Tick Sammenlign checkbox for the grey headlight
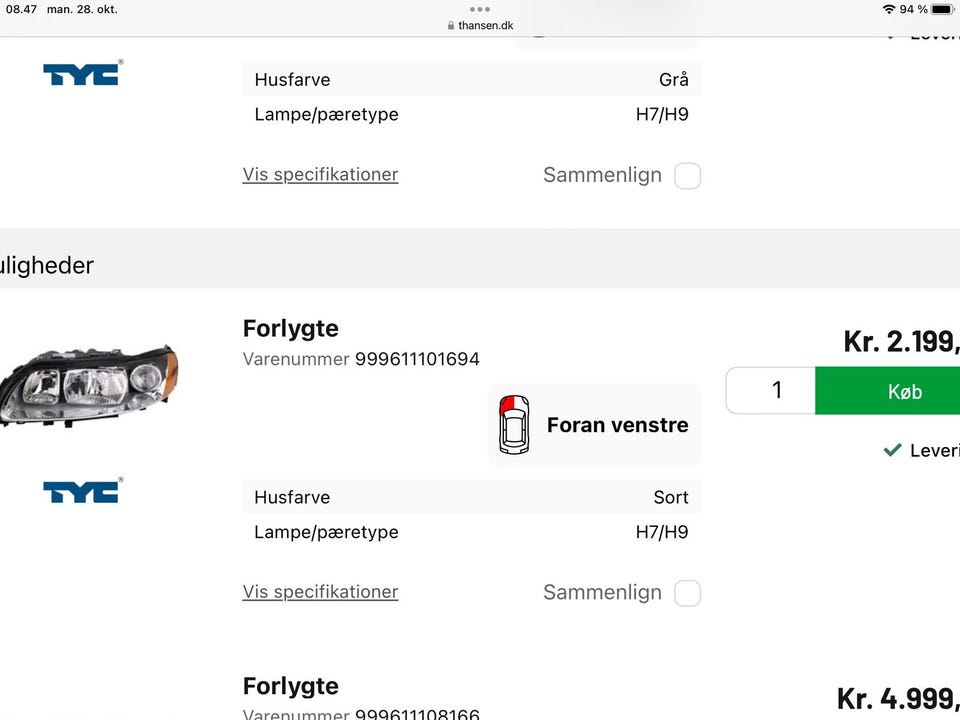 (x=687, y=176)
